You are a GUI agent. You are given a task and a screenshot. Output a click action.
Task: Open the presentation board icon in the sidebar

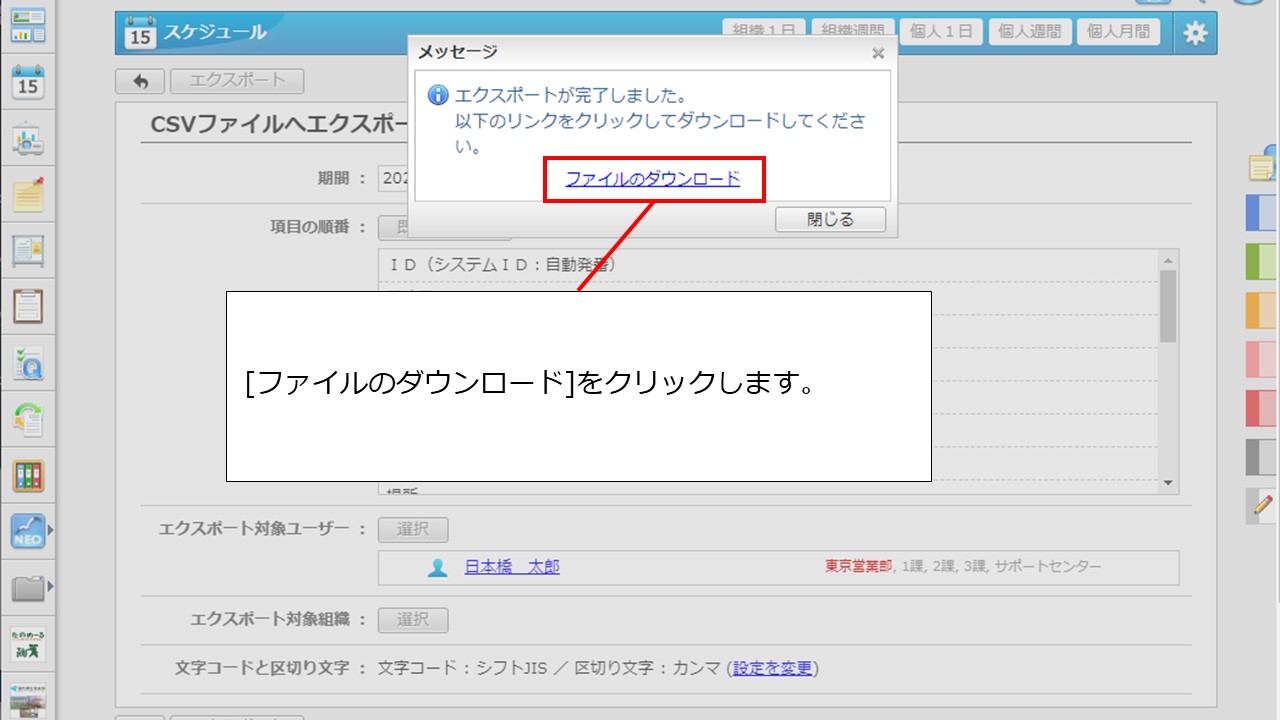tap(28, 139)
